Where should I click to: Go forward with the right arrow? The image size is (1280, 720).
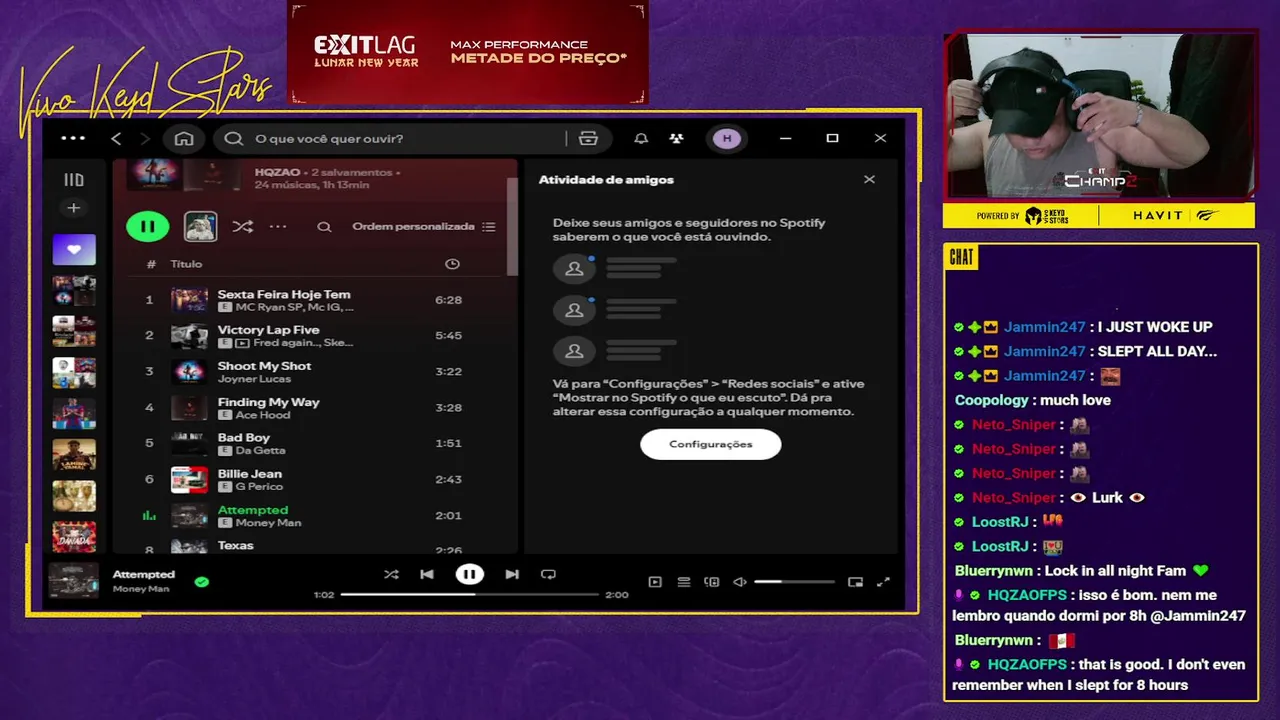[145, 139]
